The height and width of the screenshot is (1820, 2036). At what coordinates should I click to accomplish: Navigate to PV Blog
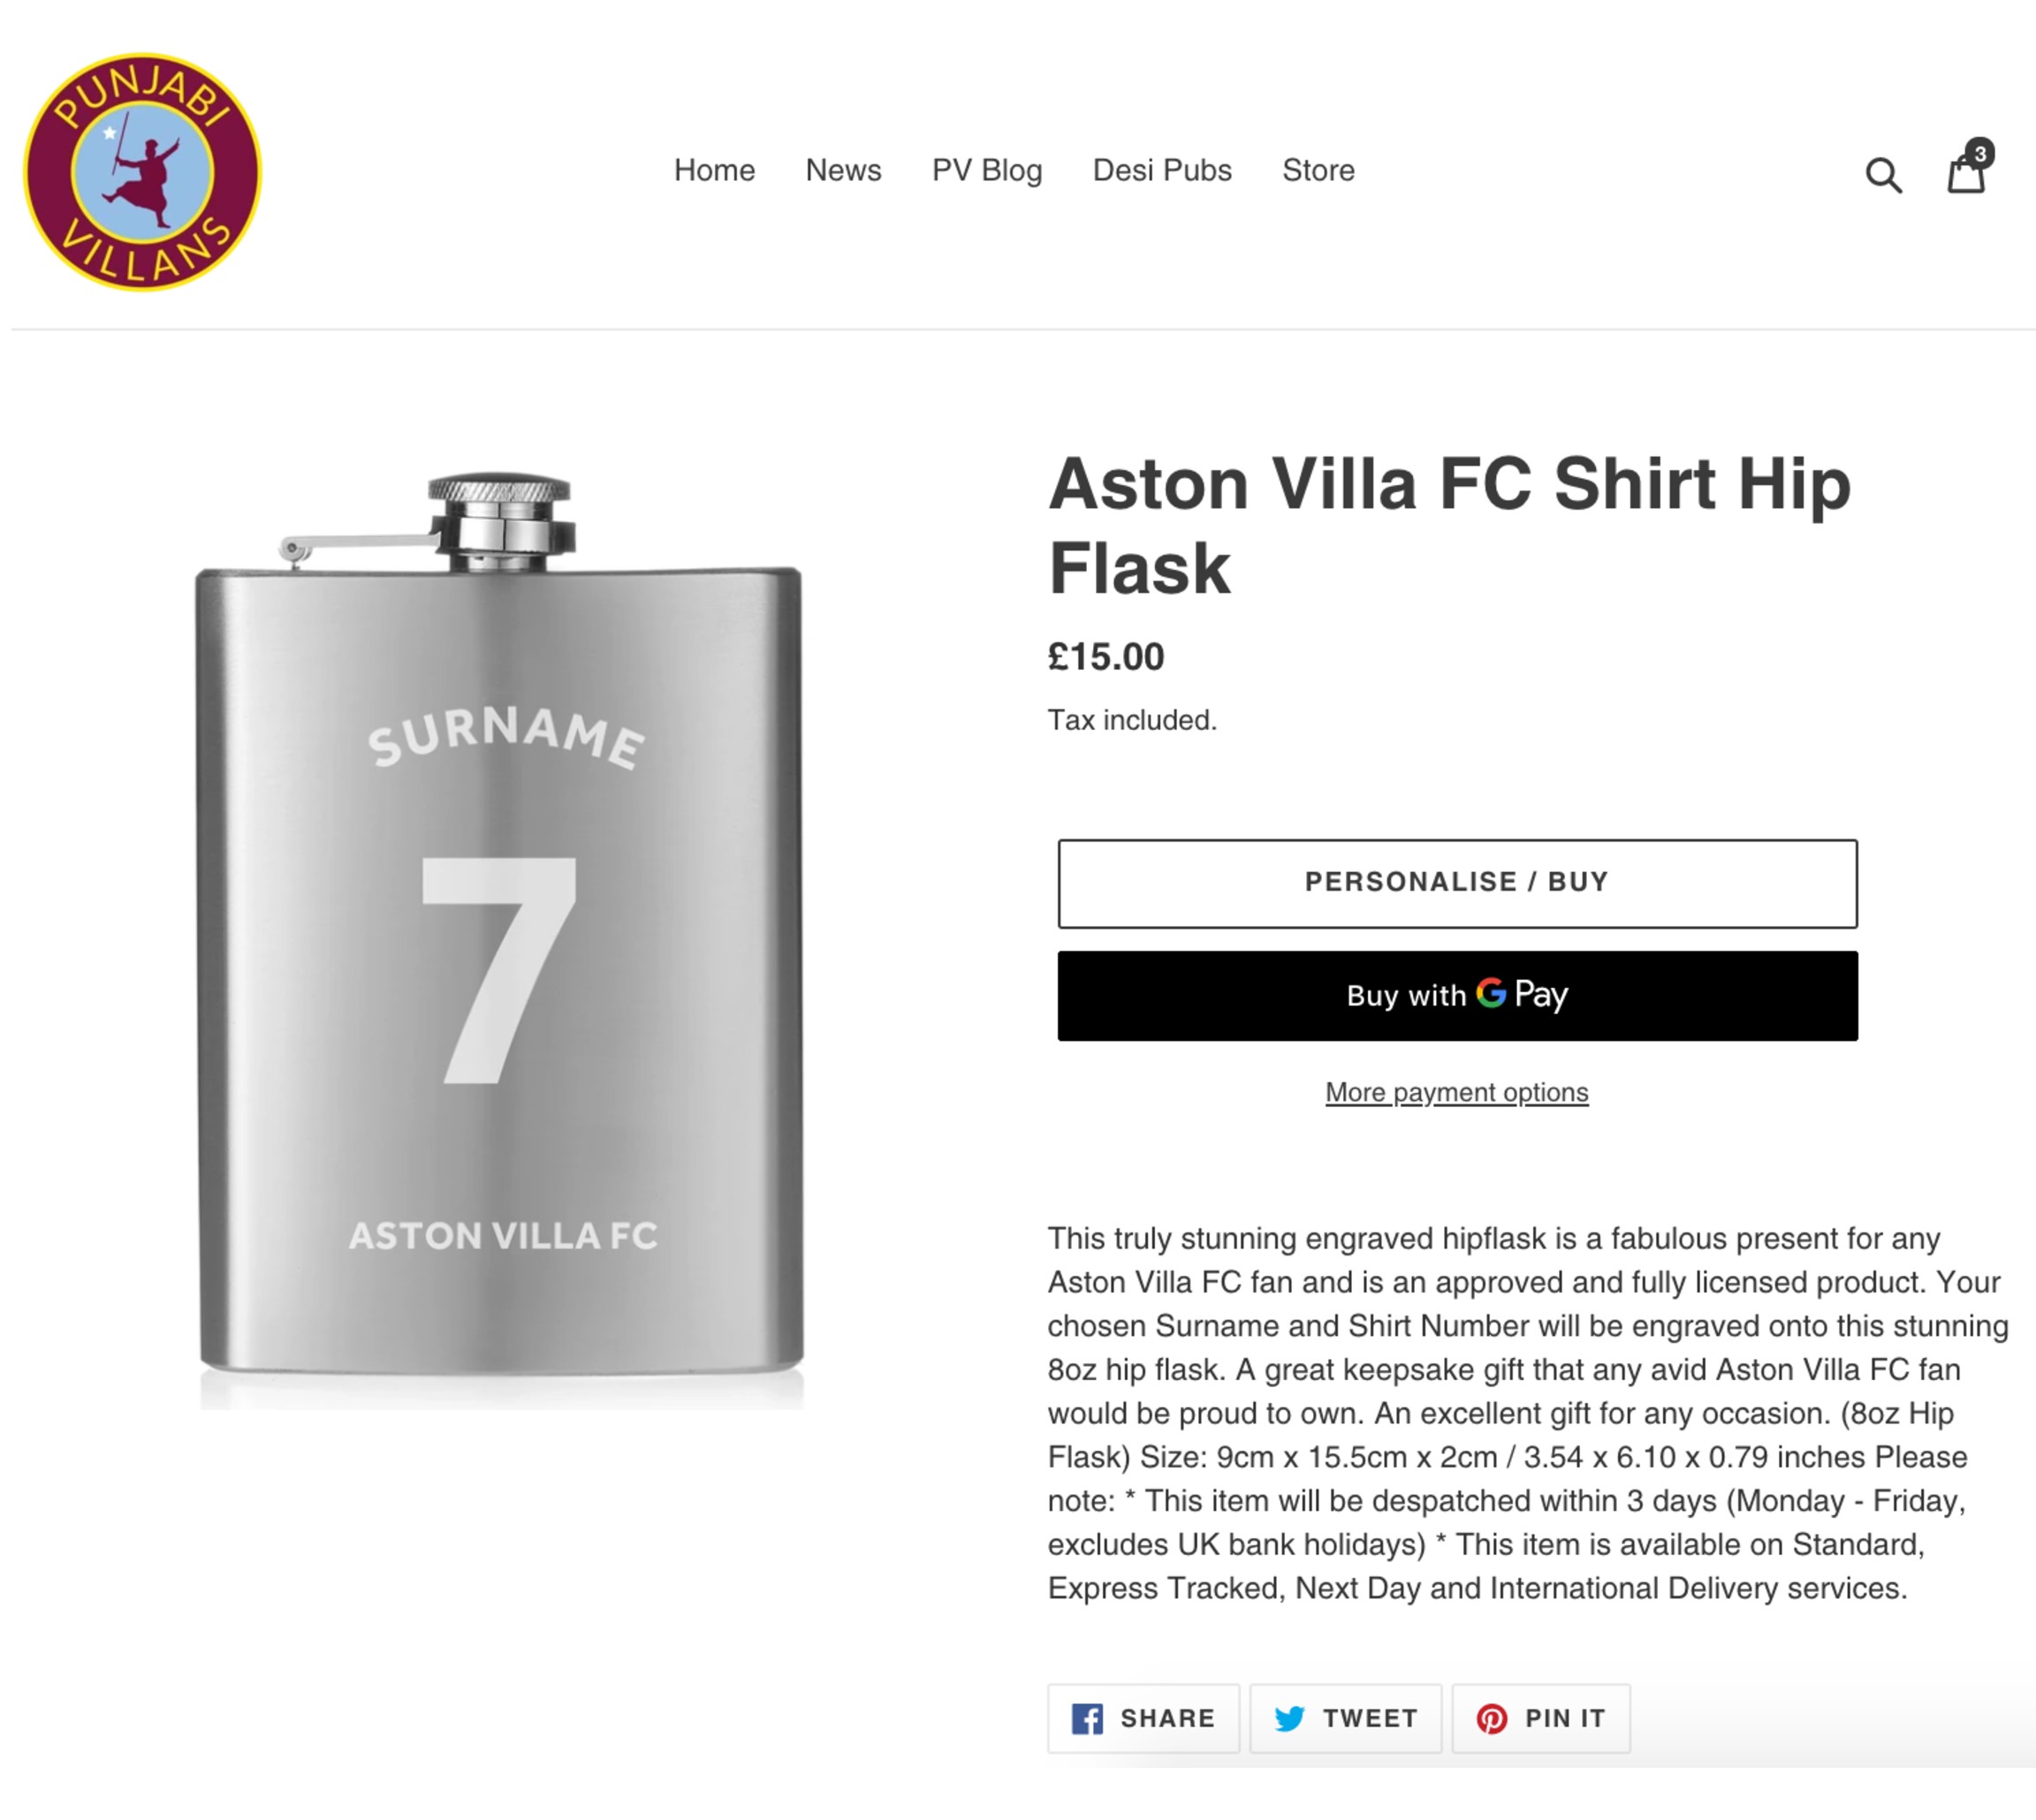tap(987, 170)
